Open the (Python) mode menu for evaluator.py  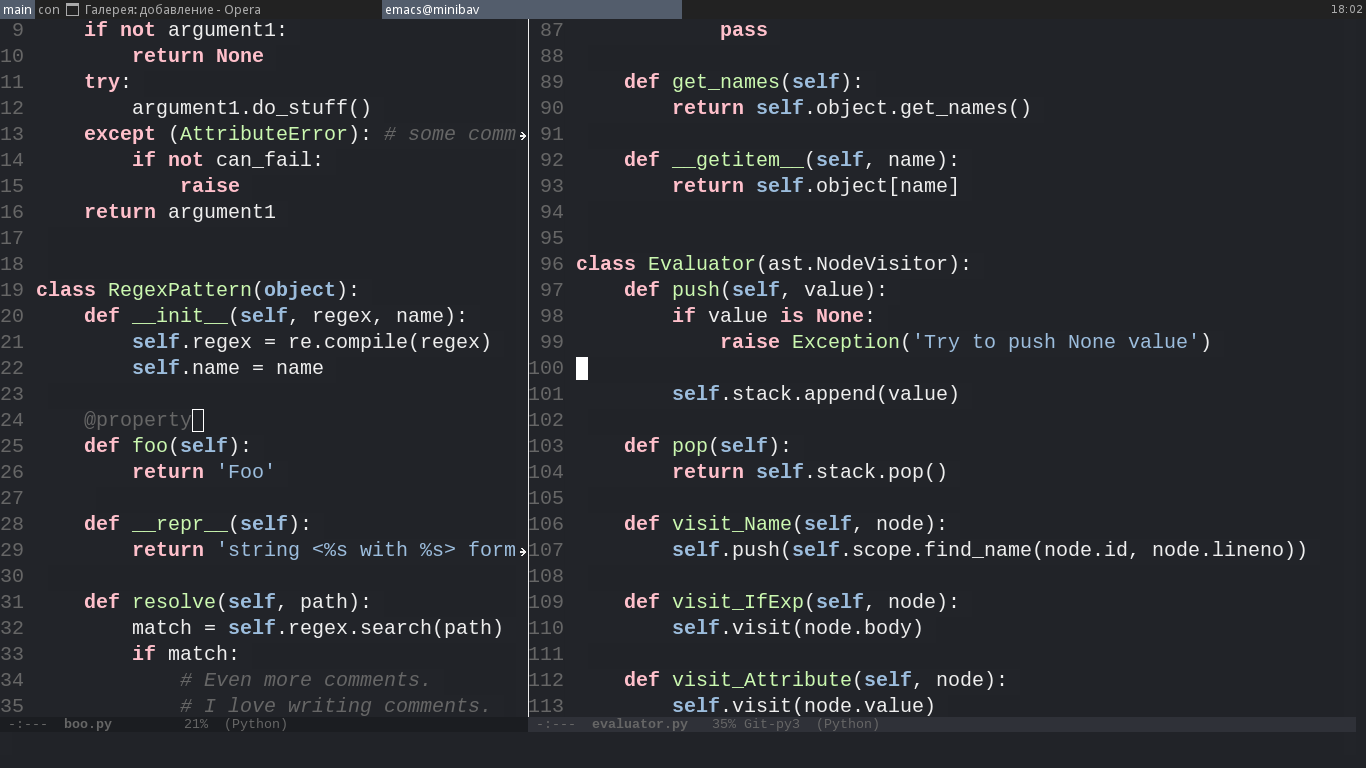(847, 724)
